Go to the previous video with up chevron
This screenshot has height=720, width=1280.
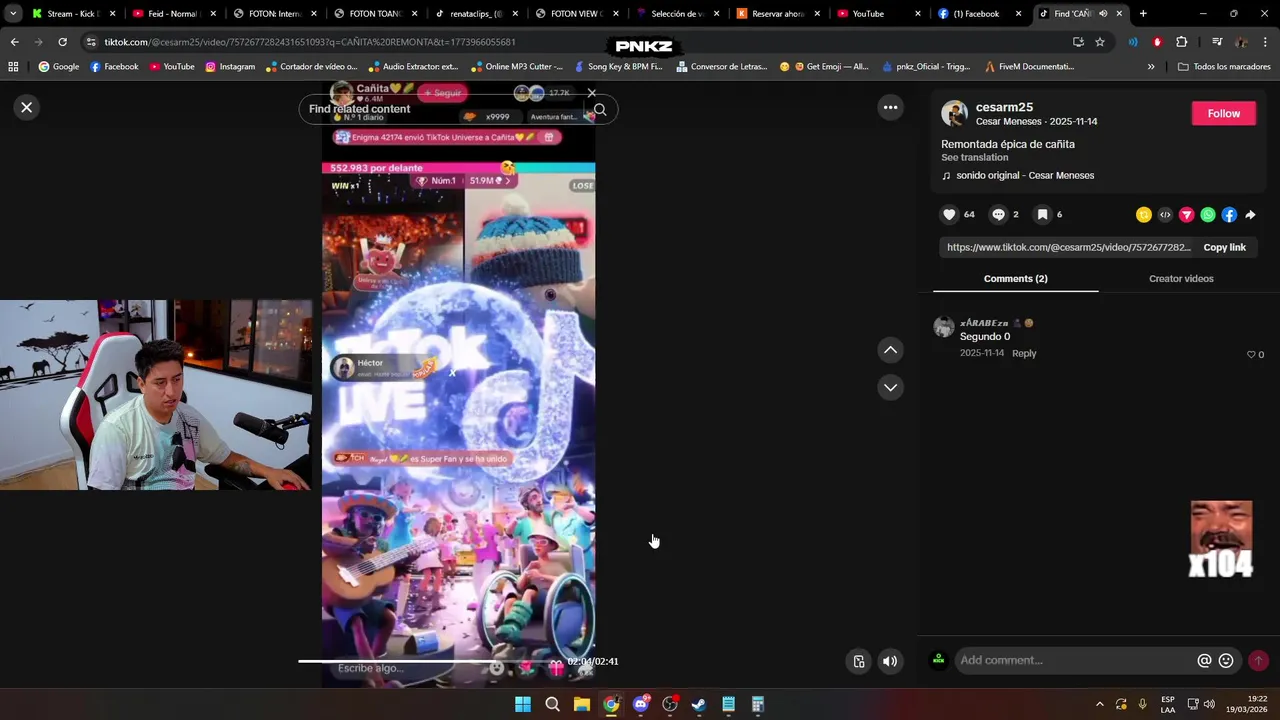(890, 350)
